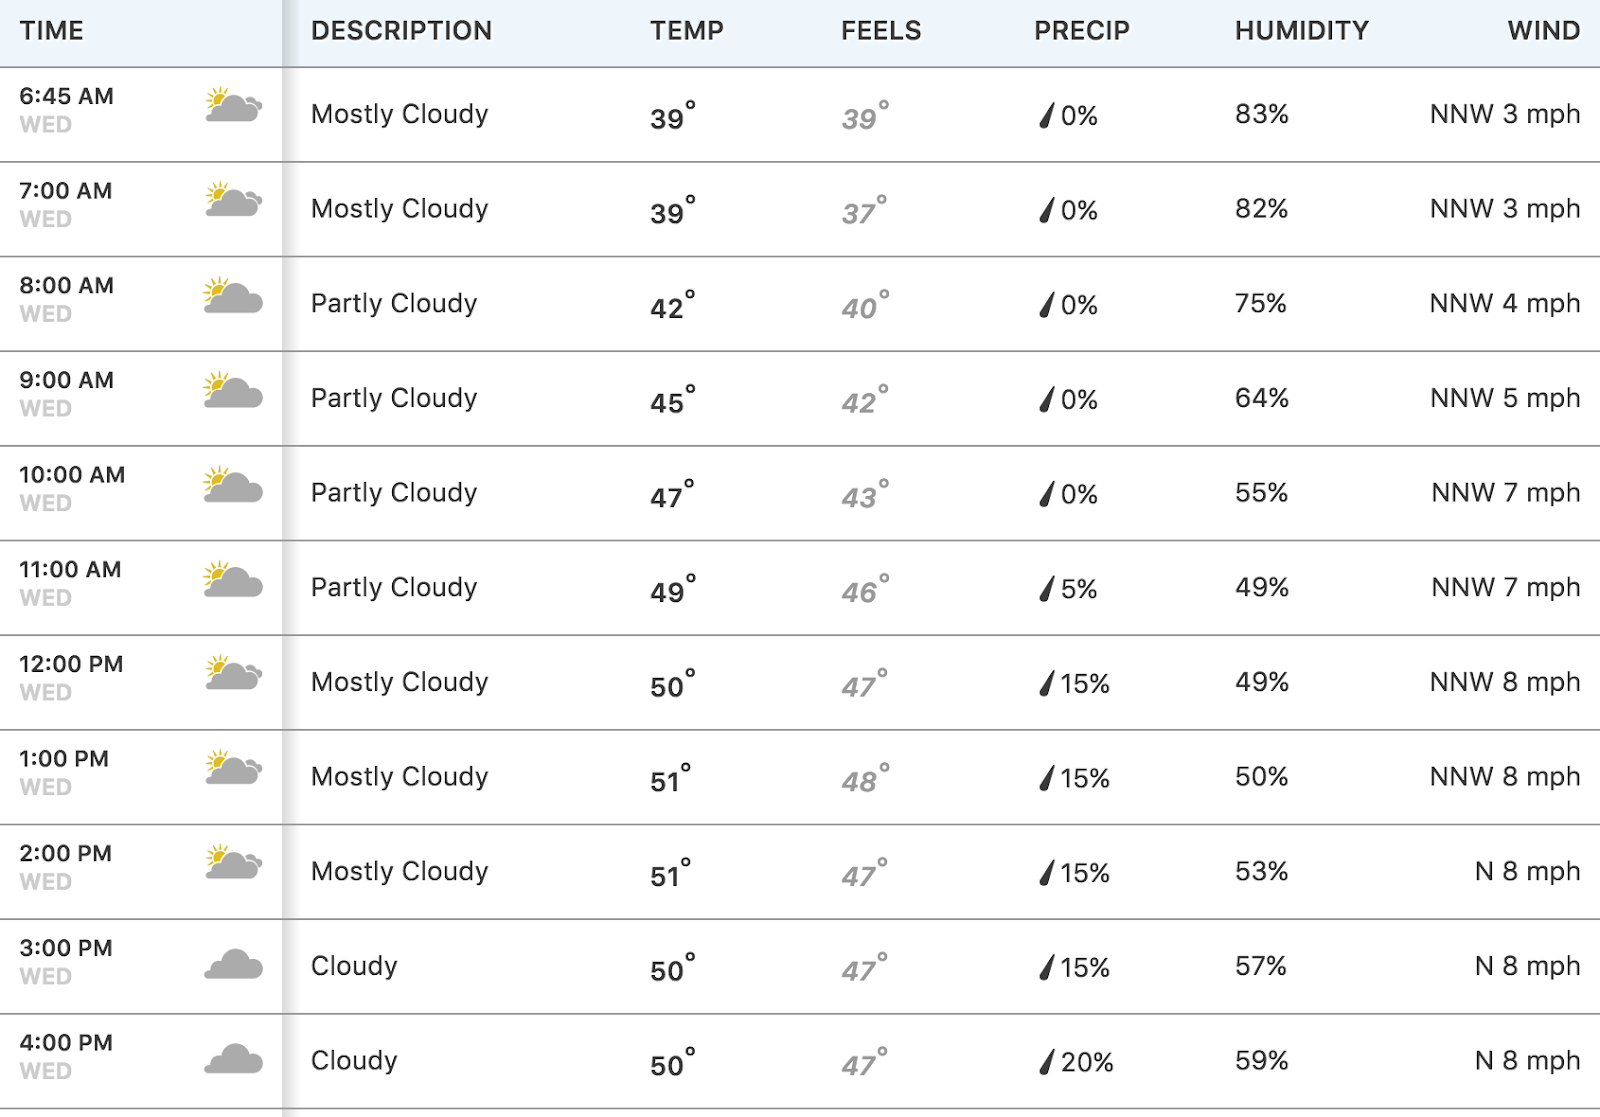Image resolution: width=1600 pixels, height=1117 pixels.
Task: Click the 10:00 AM time label
Action: click(x=72, y=475)
